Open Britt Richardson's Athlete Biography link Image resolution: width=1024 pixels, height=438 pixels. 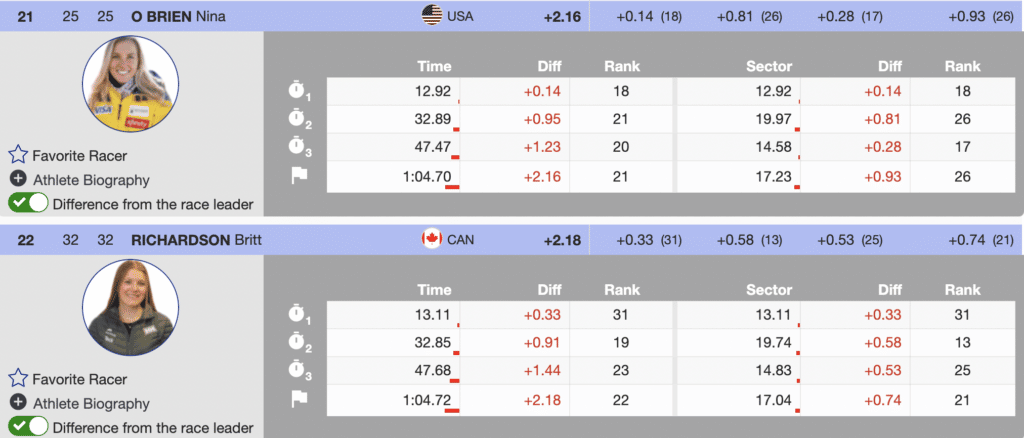(x=91, y=402)
